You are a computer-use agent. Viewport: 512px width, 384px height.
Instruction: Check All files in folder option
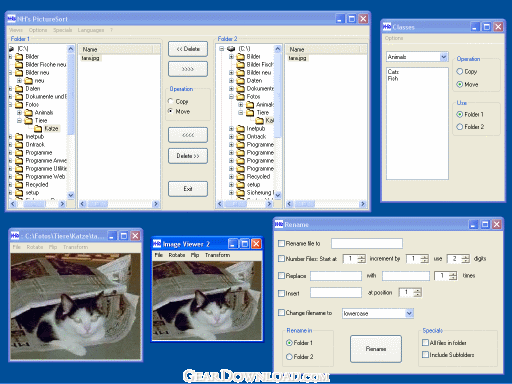[425, 343]
